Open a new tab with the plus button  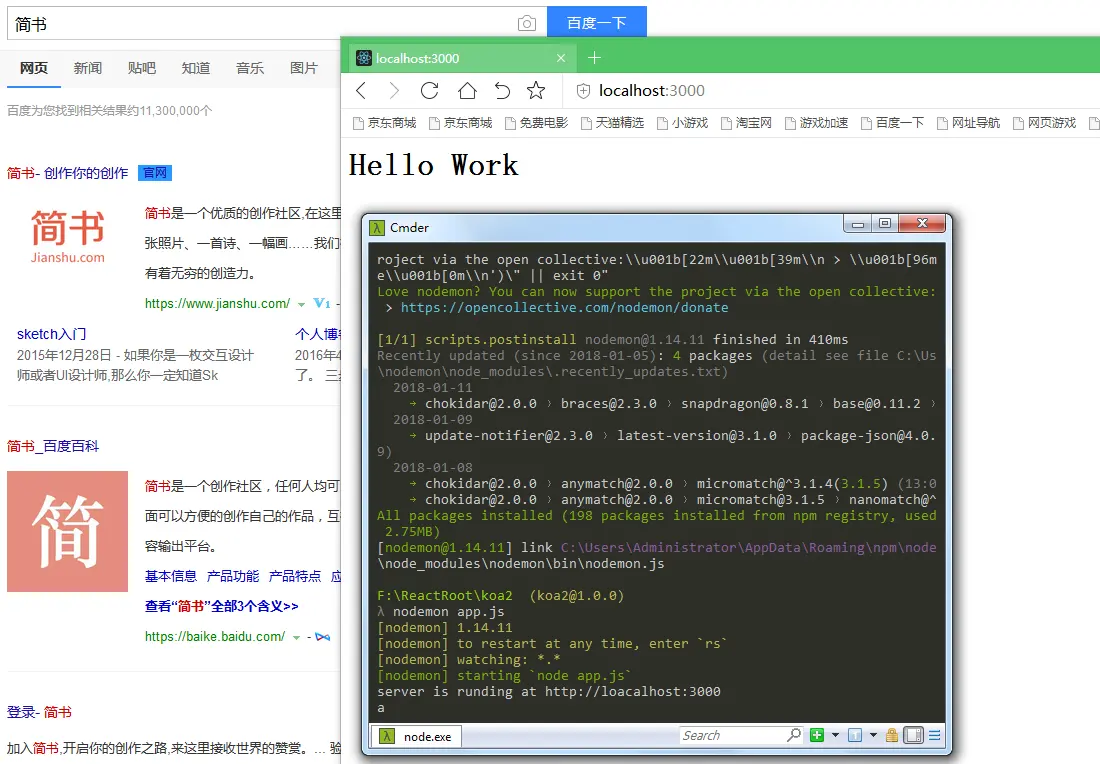[594, 58]
